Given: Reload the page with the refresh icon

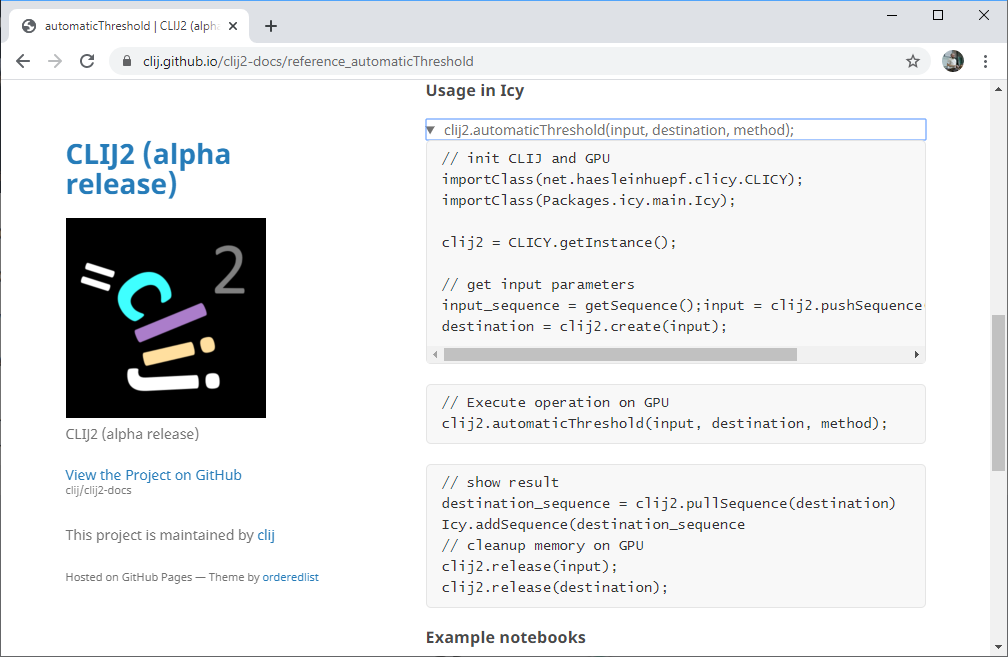Looking at the screenshot, I should click(x=87, y=61).
